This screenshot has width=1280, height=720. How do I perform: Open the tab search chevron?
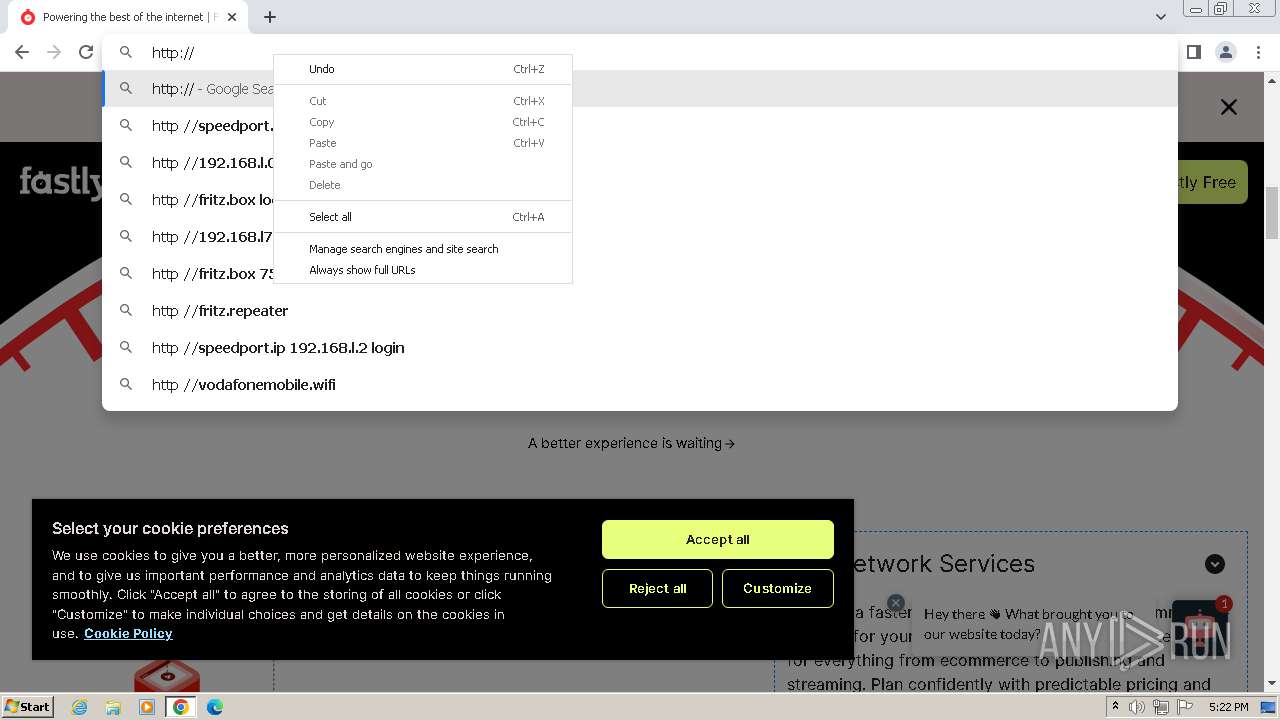tap(1161, 17)
